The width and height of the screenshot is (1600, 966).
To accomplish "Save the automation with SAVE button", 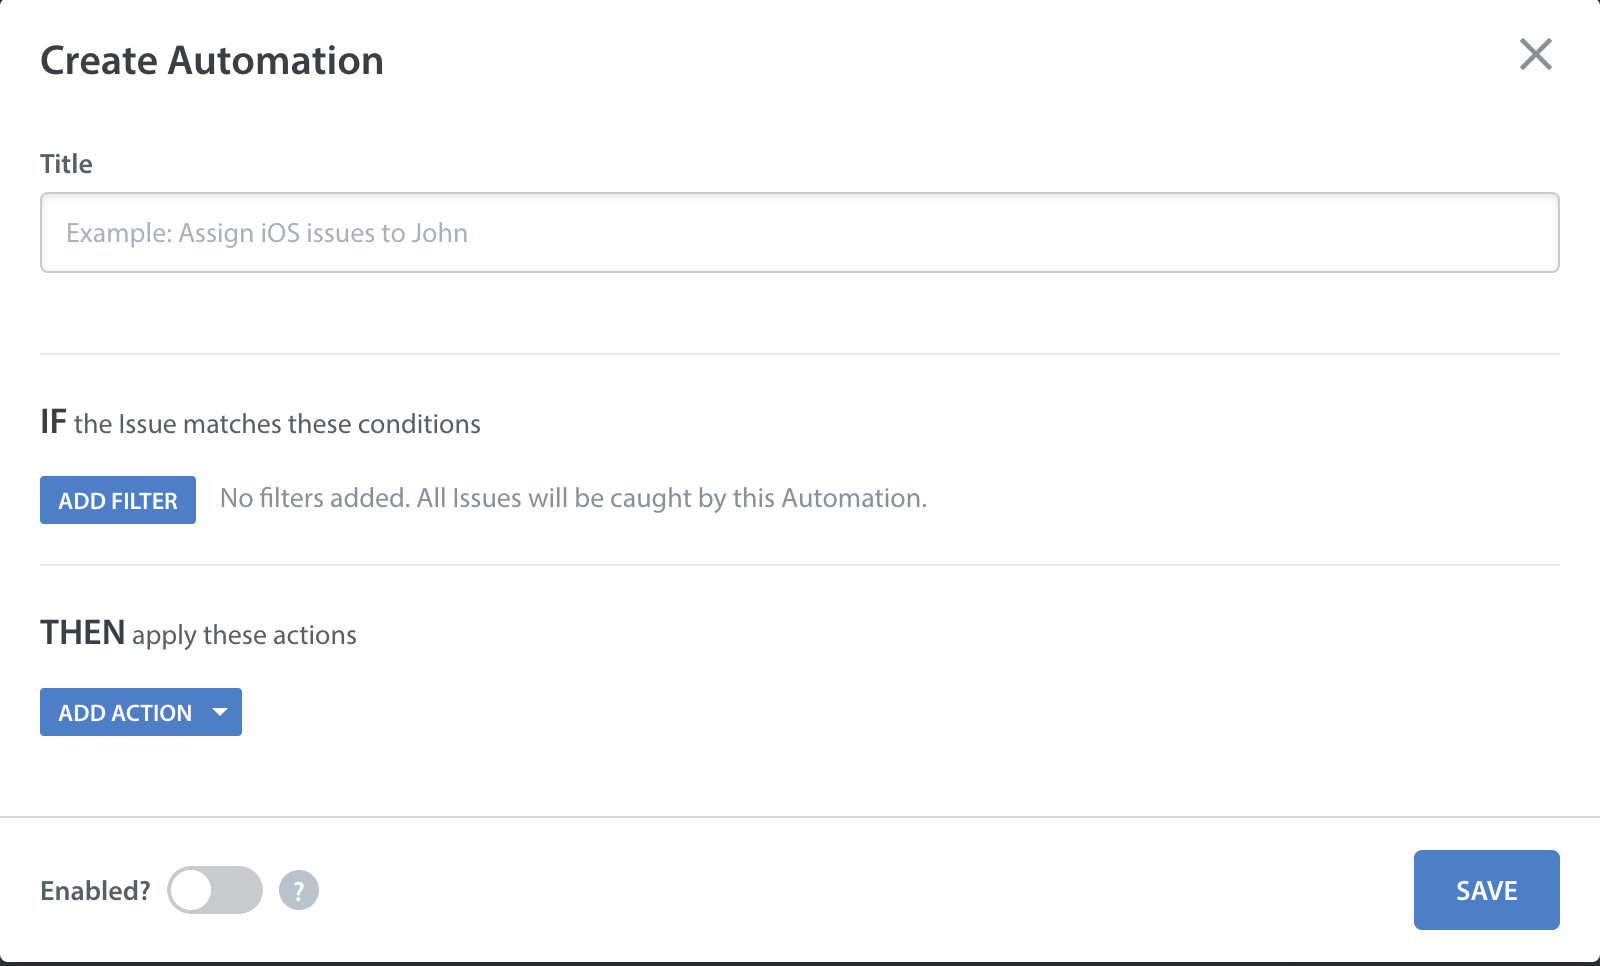I will tap(1486, 890).
